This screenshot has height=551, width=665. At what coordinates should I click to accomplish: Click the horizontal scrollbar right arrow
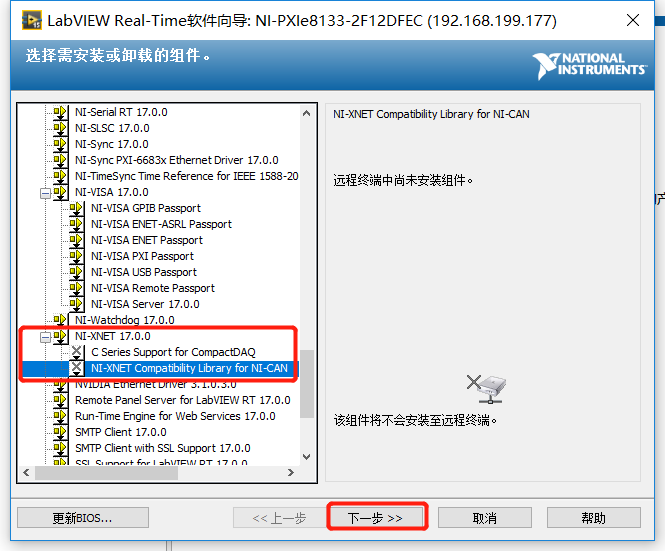tap(291, 473)
